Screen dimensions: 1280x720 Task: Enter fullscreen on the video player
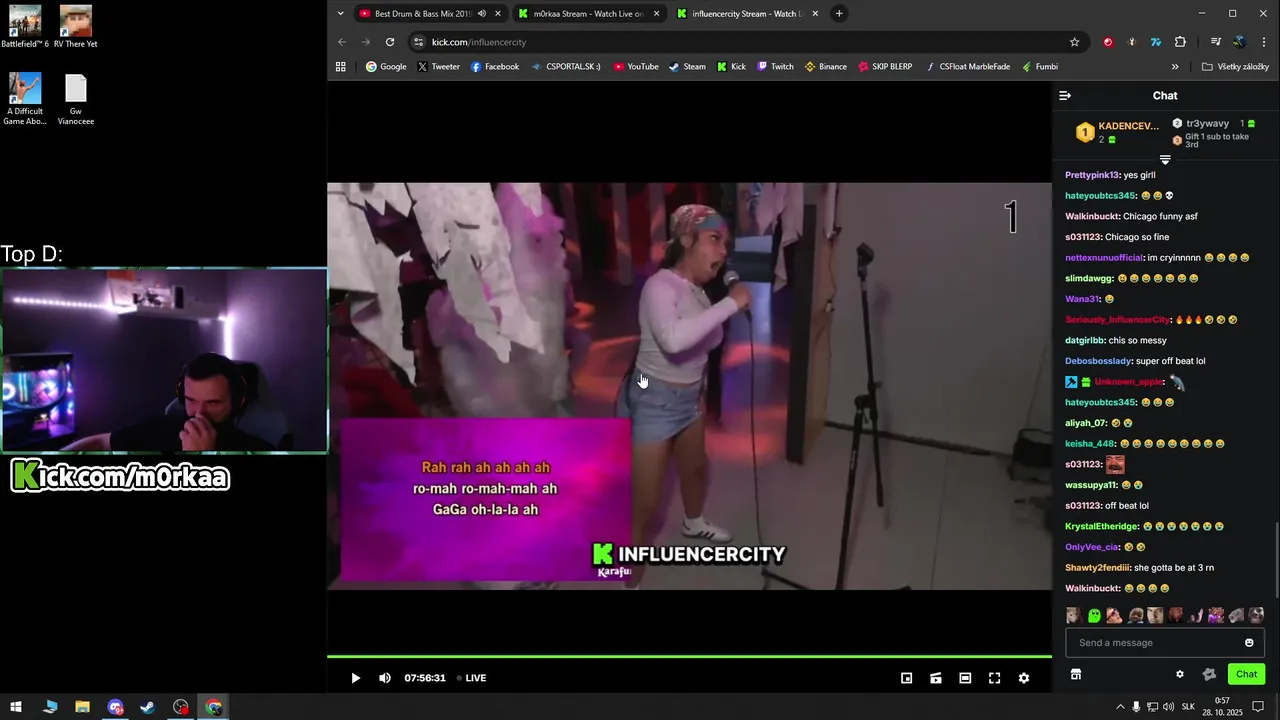(994, 678)
